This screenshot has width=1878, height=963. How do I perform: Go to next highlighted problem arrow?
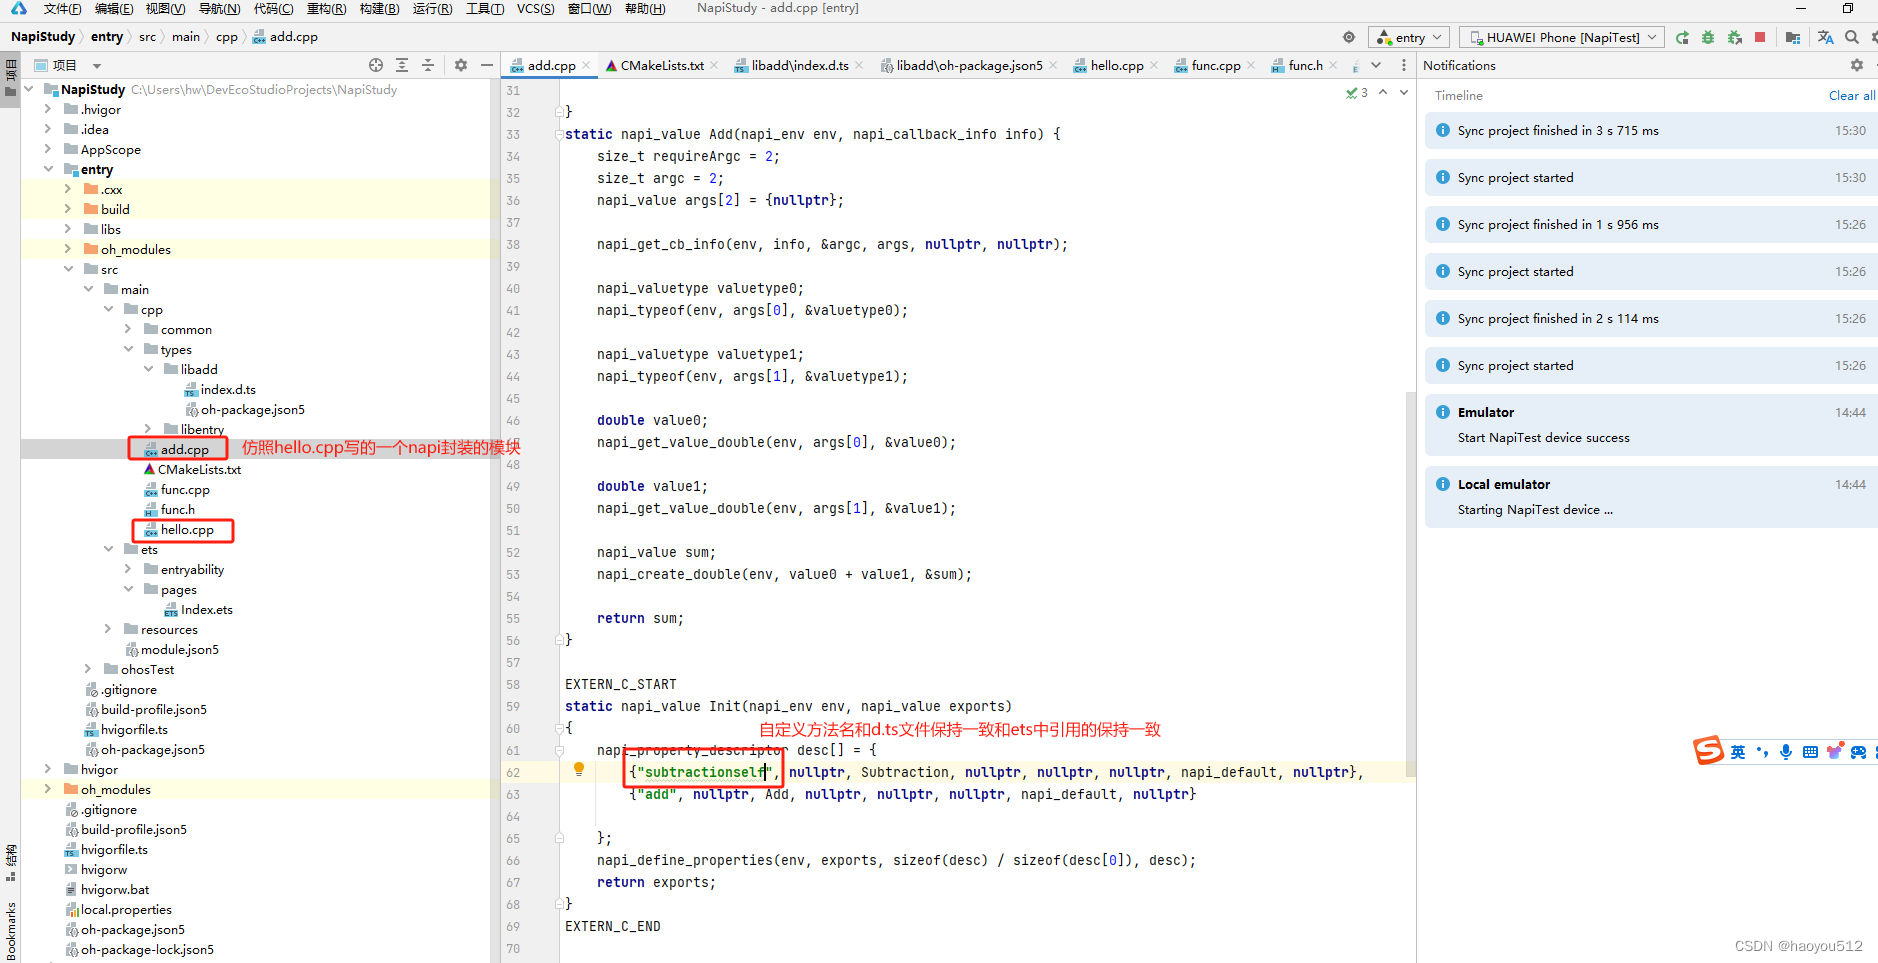point(1404,92)
